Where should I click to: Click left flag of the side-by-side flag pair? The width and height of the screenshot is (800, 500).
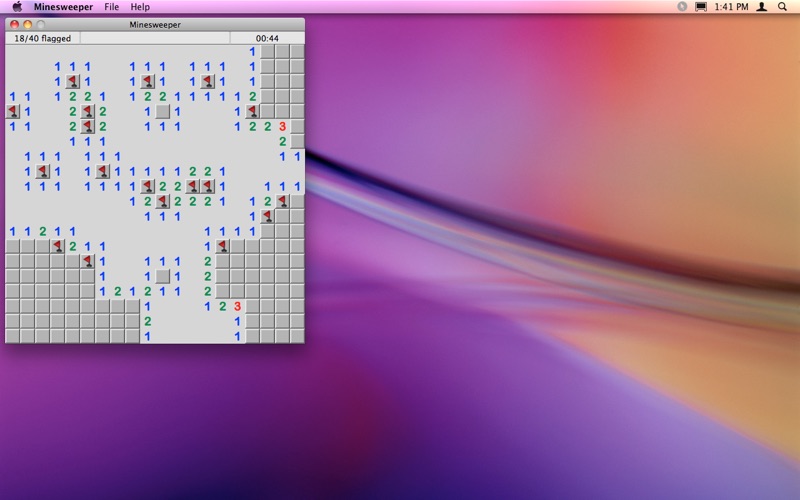pos(192,186)
